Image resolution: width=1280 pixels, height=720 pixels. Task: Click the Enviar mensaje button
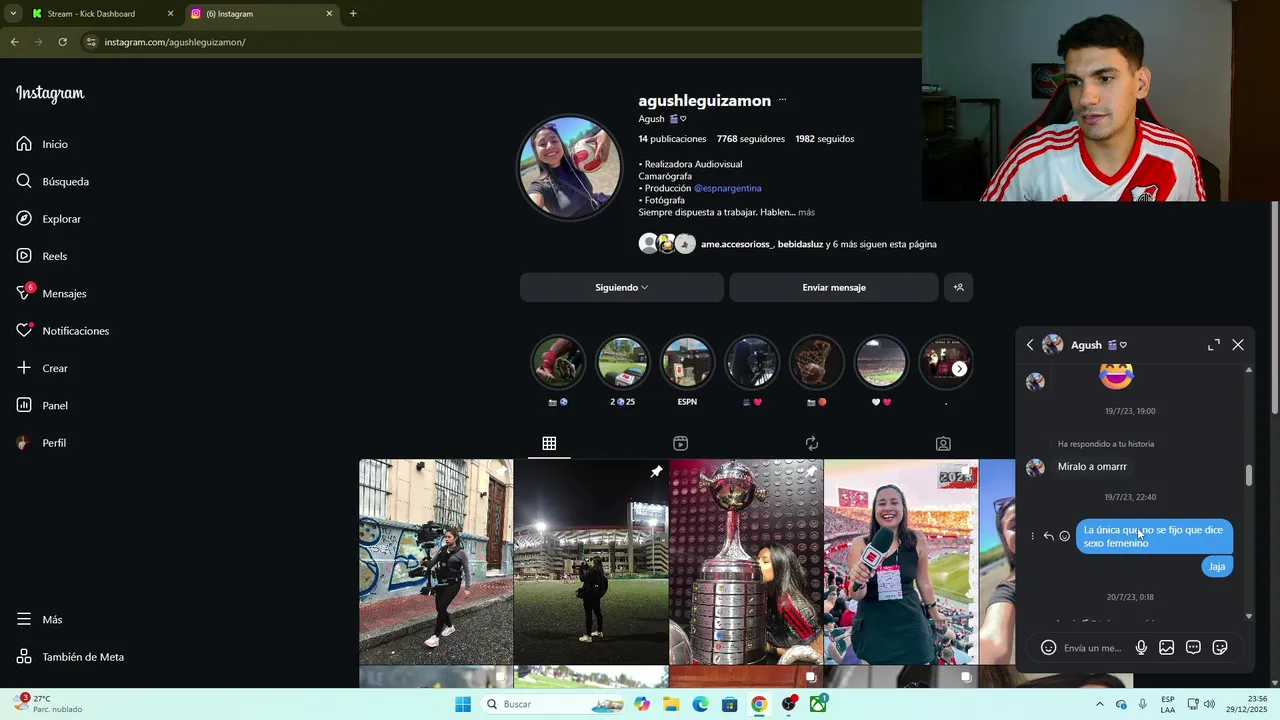pyautogui.click(x=833, y=287)
